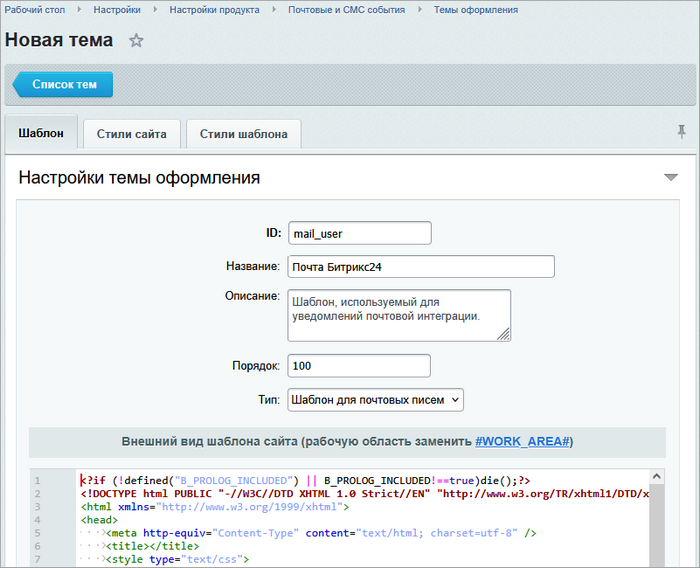700x568 pixels.
Task: Switch to the Стили сайта tab
Action: pos(131,134)
